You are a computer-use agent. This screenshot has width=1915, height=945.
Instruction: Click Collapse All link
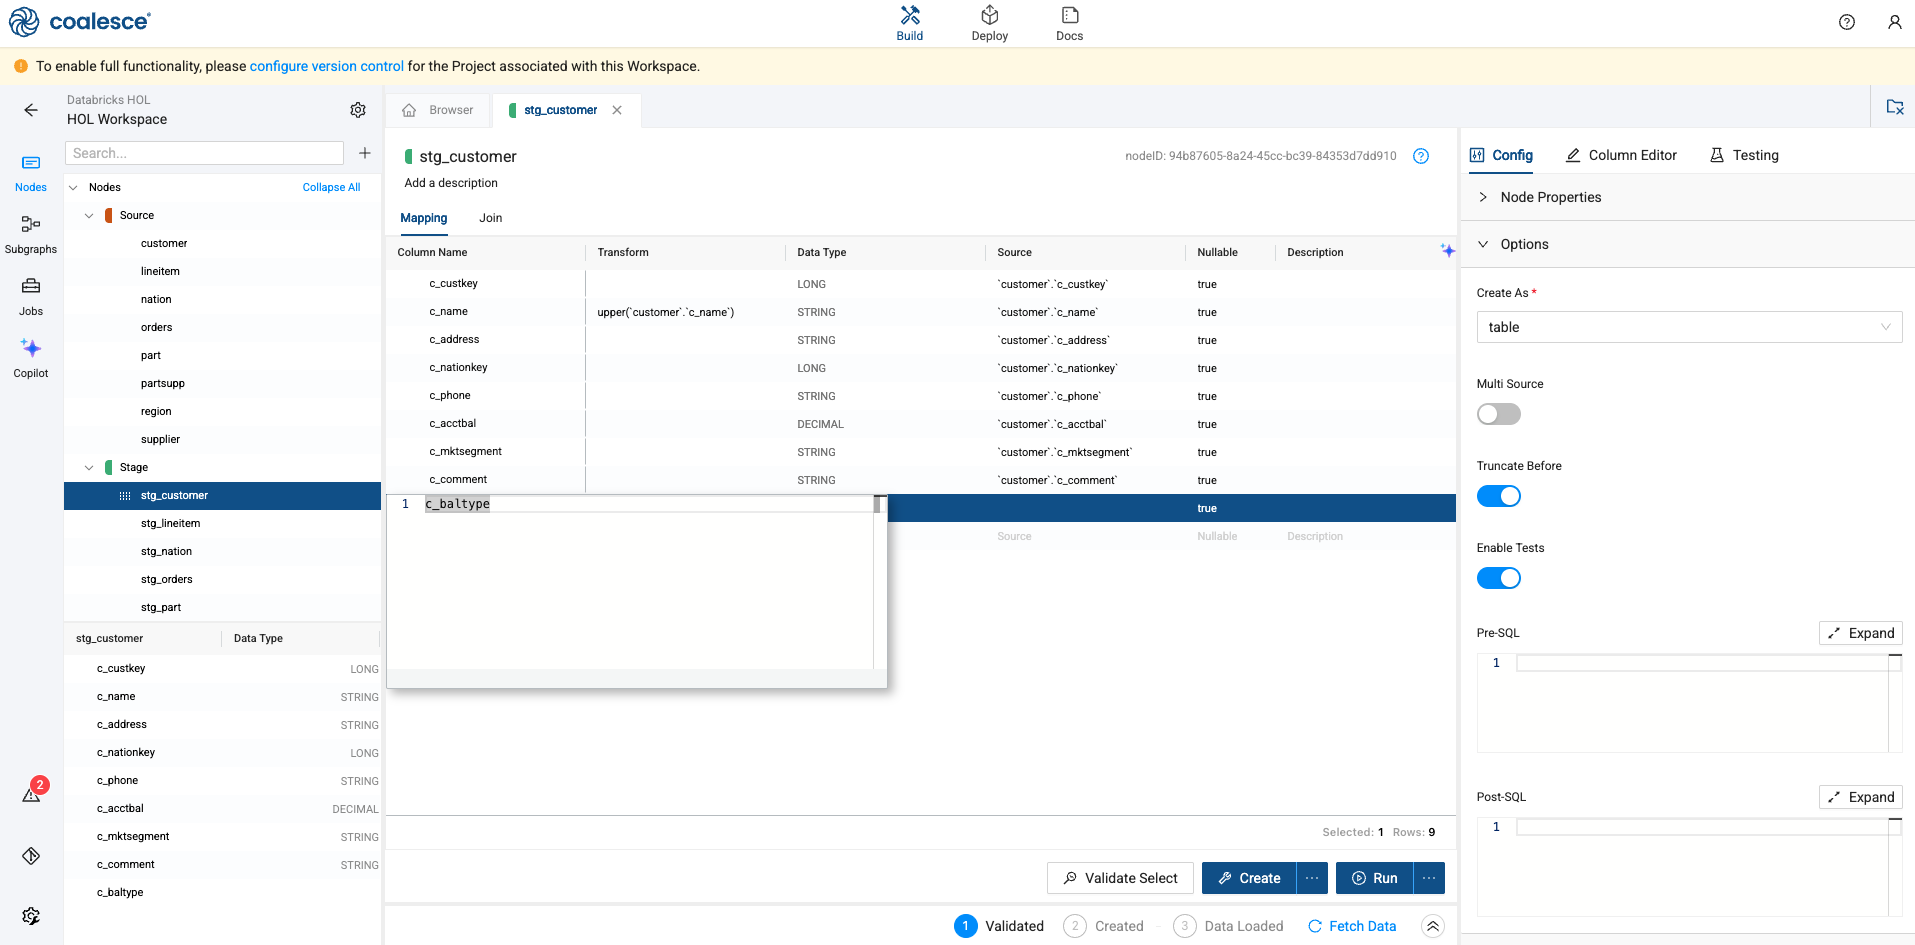(x=331, y=187)
